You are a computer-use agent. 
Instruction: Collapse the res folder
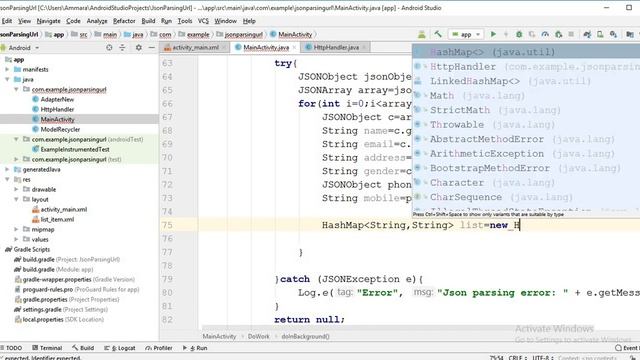click(7, 179)
